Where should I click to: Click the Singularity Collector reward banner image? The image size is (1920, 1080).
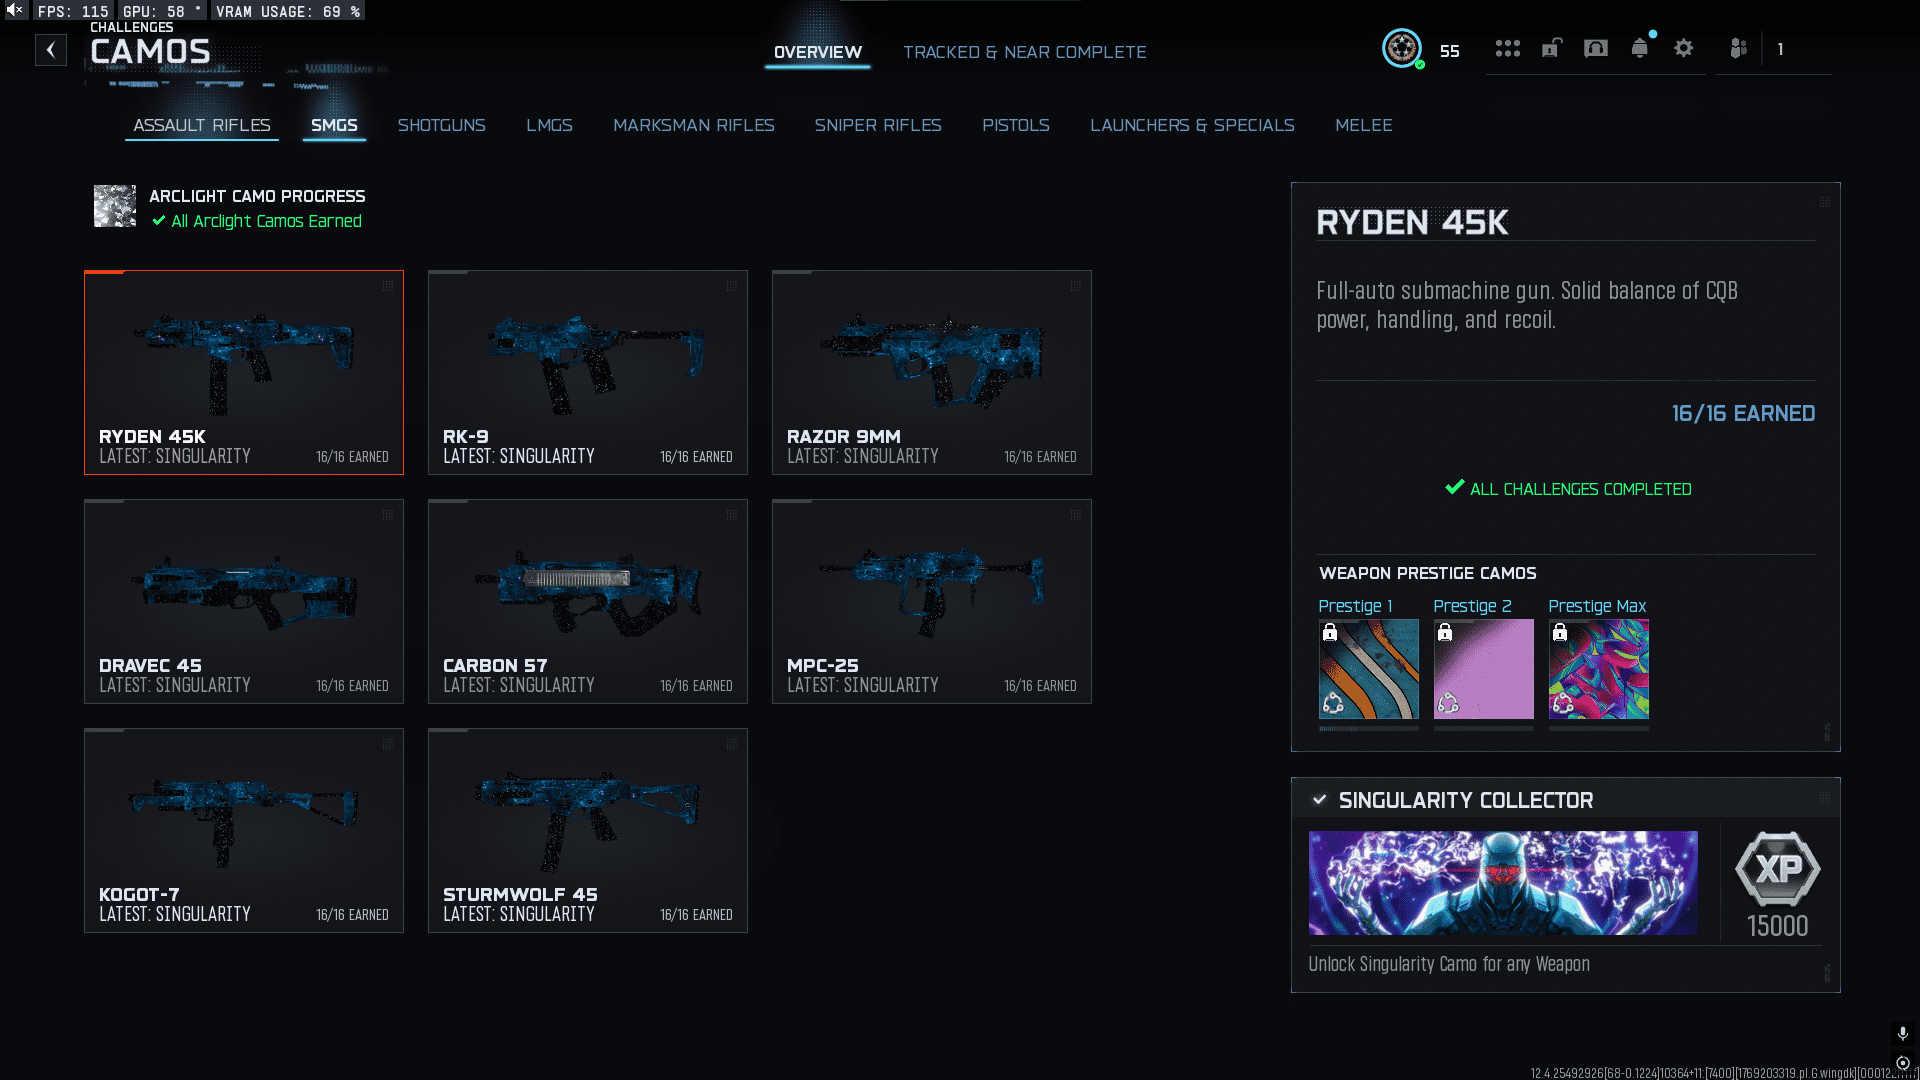tap(1502, 883)
